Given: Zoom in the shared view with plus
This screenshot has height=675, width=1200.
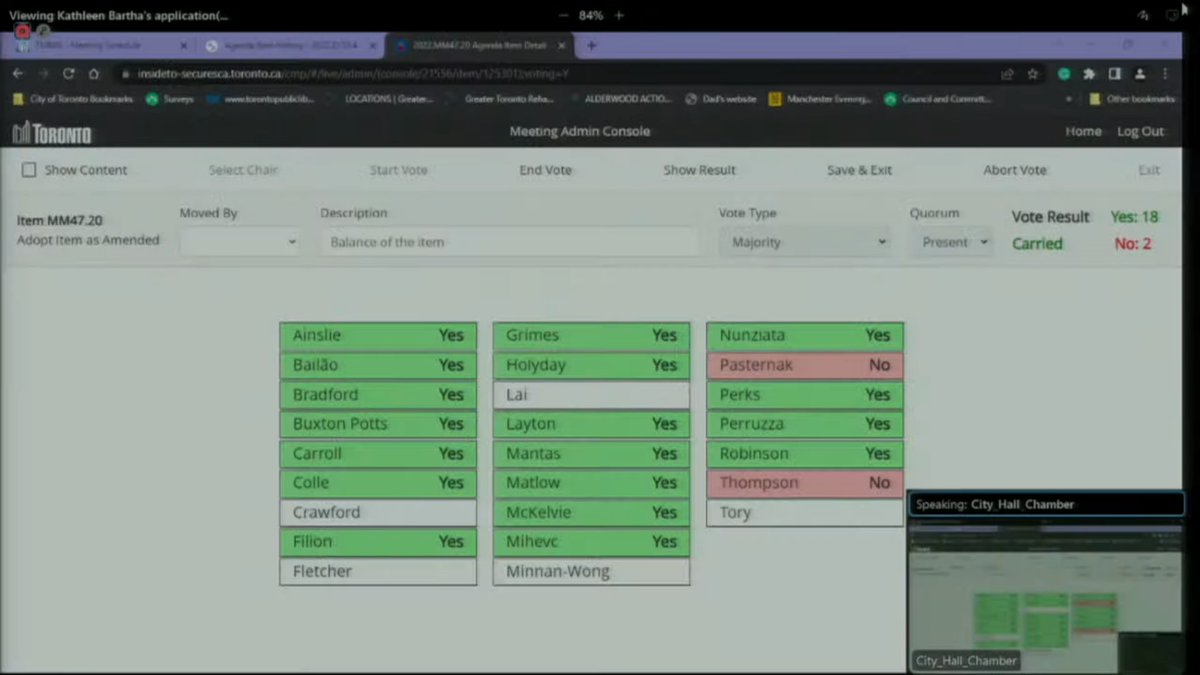Looking at the screenshot, I should pyautogui.click(x=619, y=15).
